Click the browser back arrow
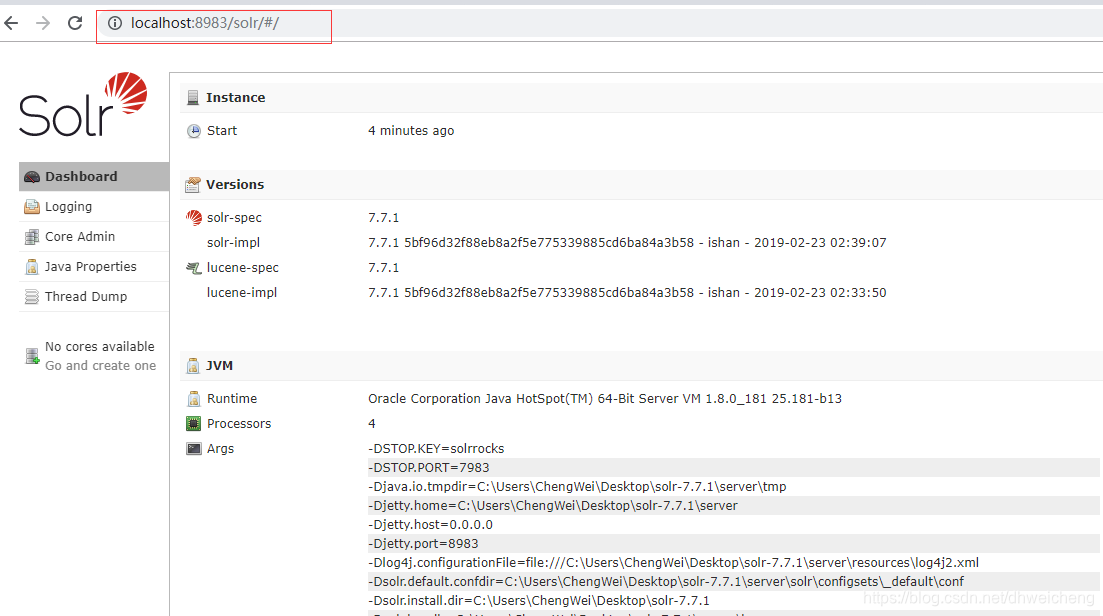Viewport: 1103px width, 616px height. 11,23
